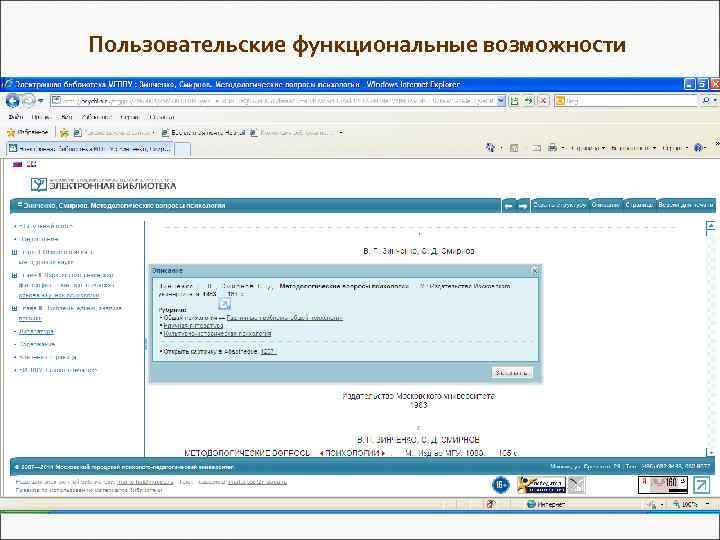
Task: Click the IE Back navigation button
Action: pyautogui.click(x=12, y=101)
